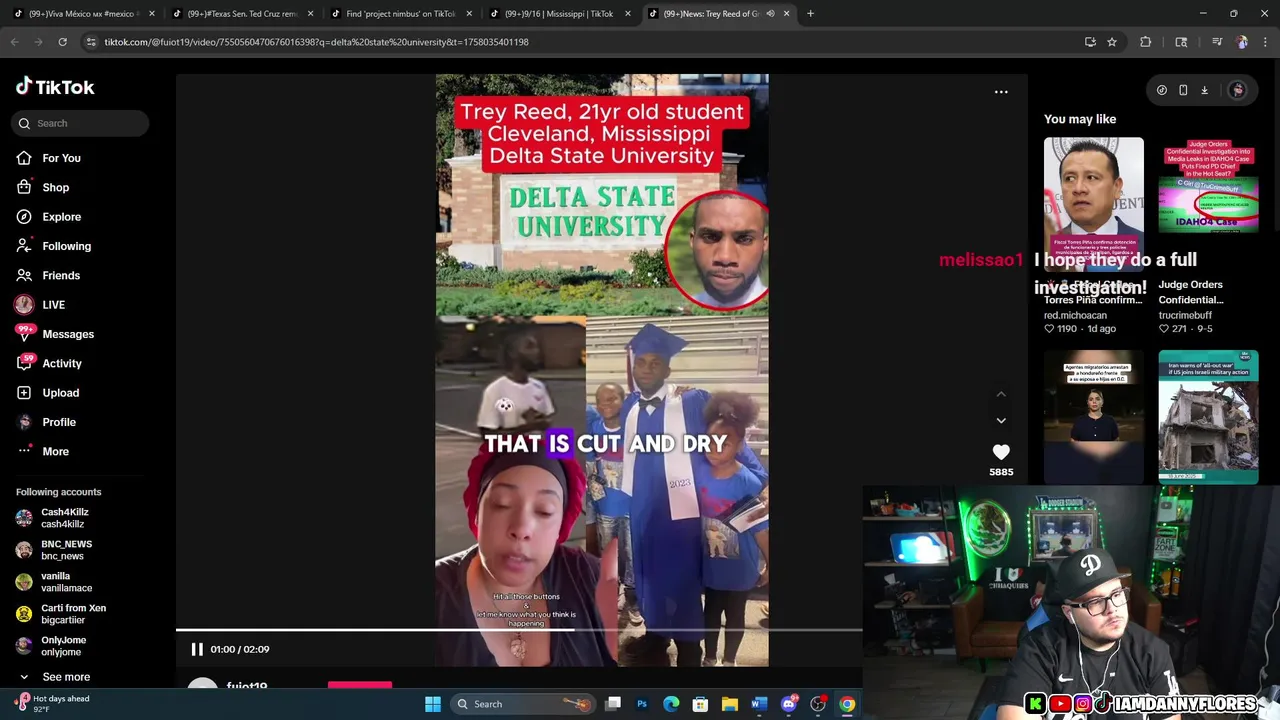Open BNC_NEWS account

[66, 550]
